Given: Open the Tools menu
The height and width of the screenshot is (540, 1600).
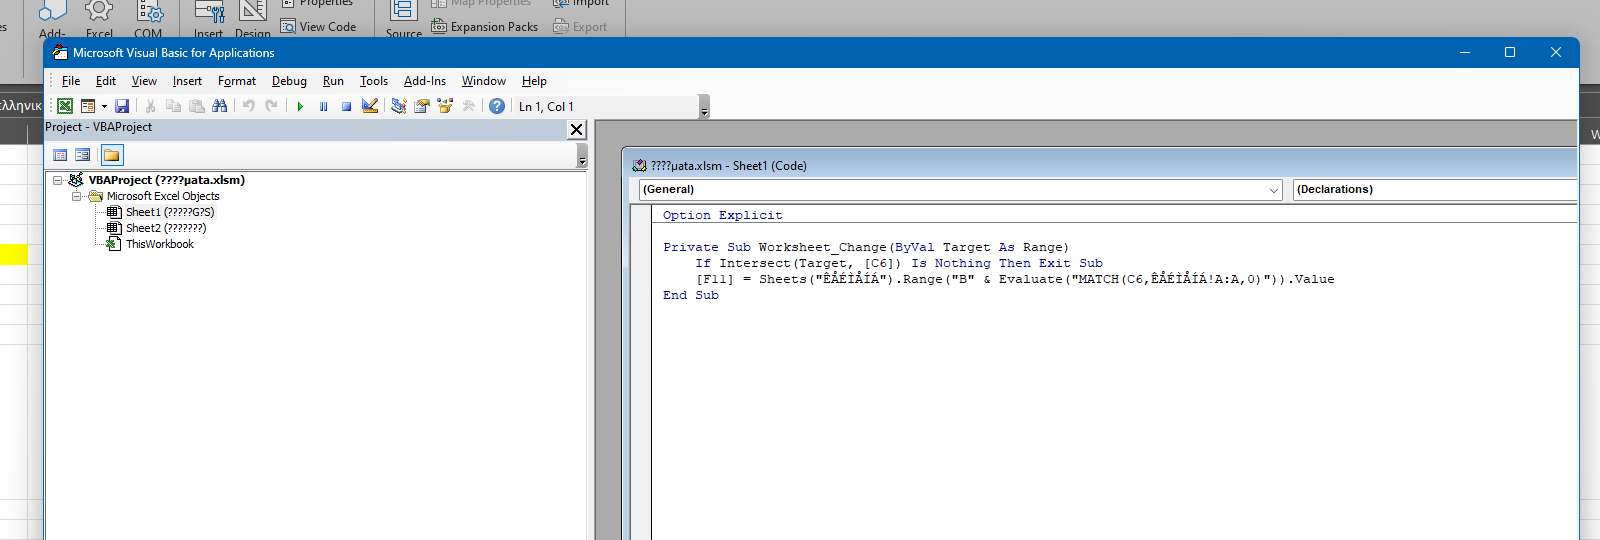Looking at the screenshot, I should 374,81.
